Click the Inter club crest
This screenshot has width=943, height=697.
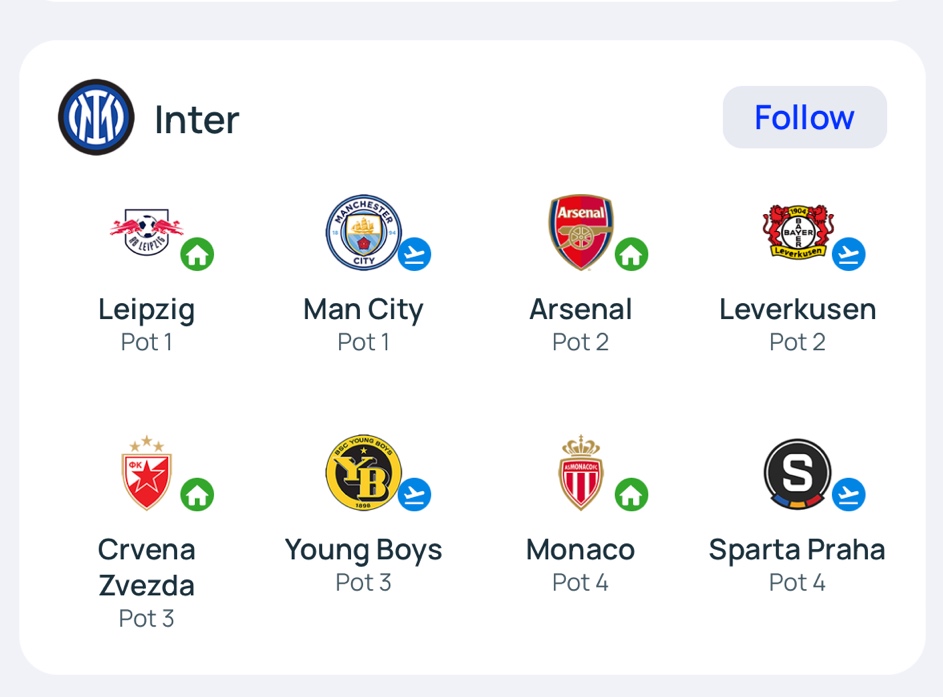tap(96, 117)
